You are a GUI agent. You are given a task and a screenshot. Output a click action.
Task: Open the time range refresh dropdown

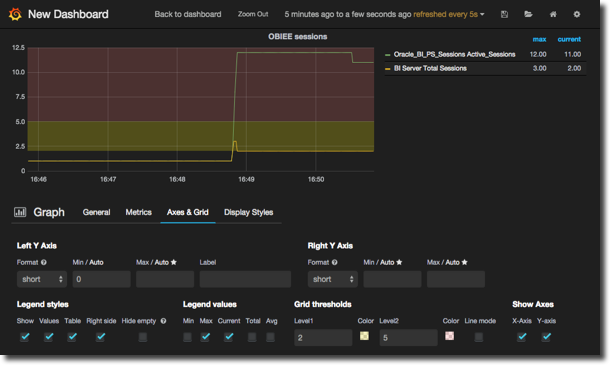coord(384,14)
